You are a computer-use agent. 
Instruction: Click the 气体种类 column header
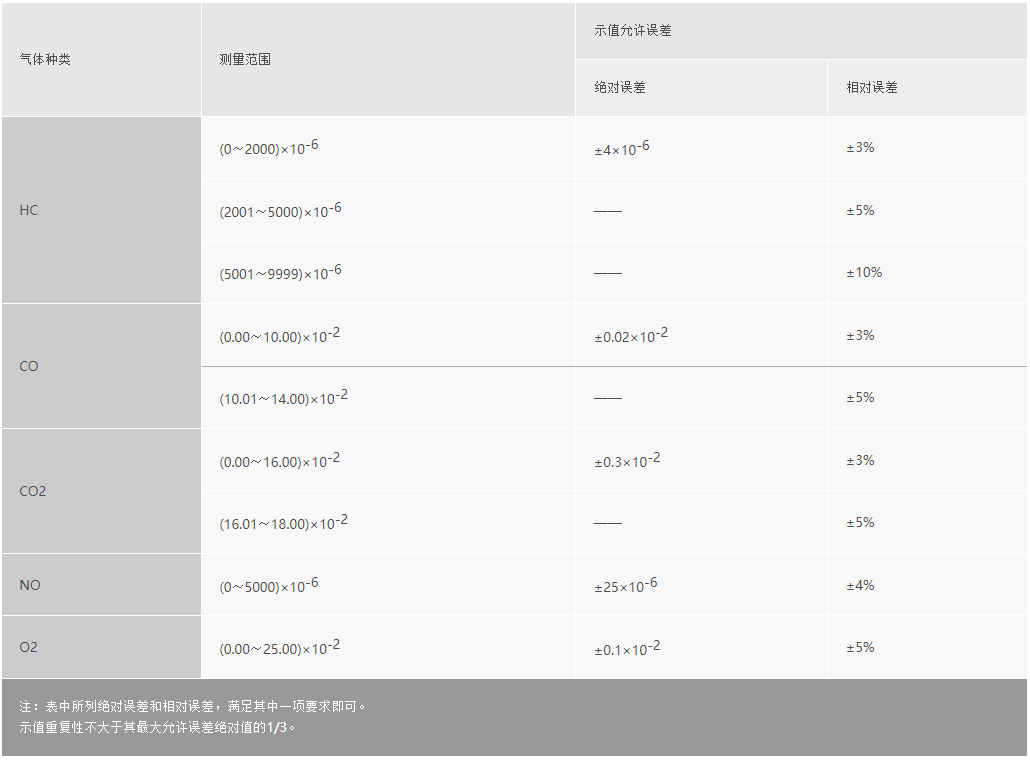pos(45,60)
